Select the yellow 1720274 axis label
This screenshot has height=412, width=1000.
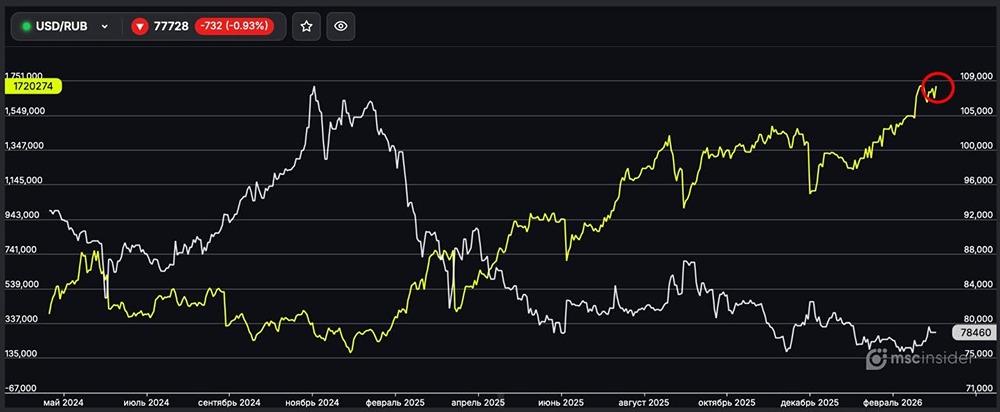(x=32, y=88)
